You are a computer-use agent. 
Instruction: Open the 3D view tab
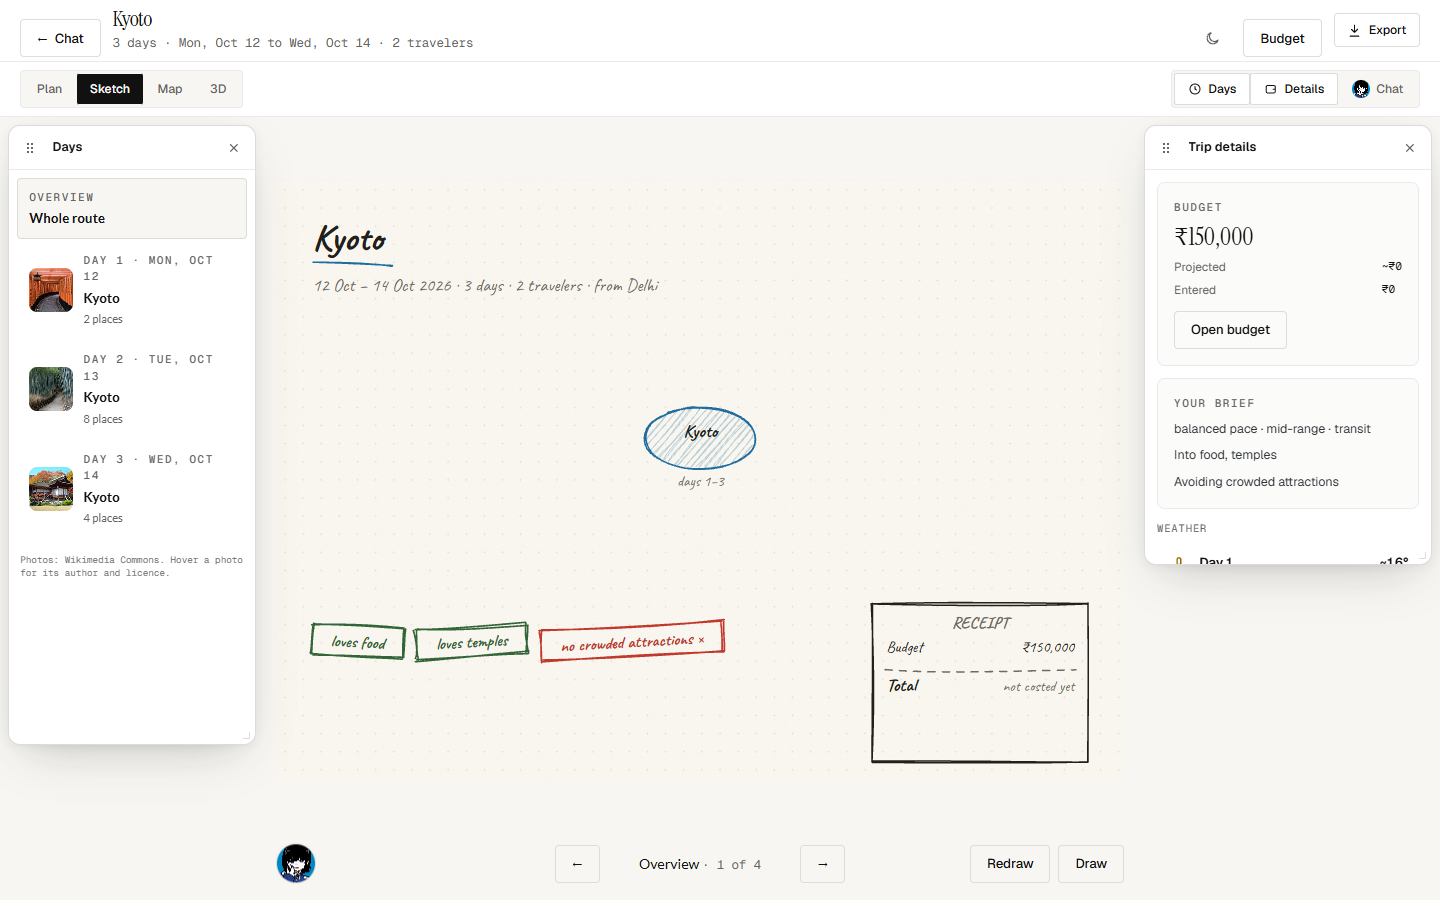pos(218,89)
